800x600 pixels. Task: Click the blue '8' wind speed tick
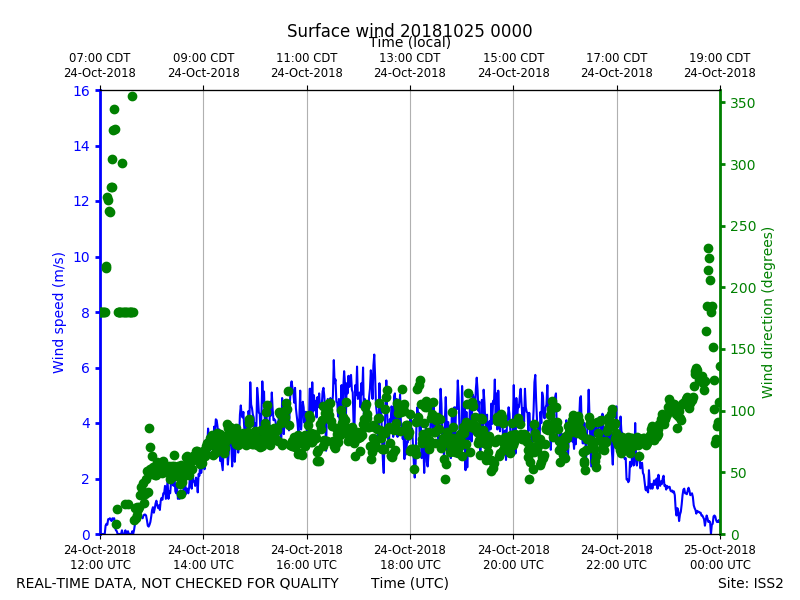pyautogui.click(x=85, y=313)
